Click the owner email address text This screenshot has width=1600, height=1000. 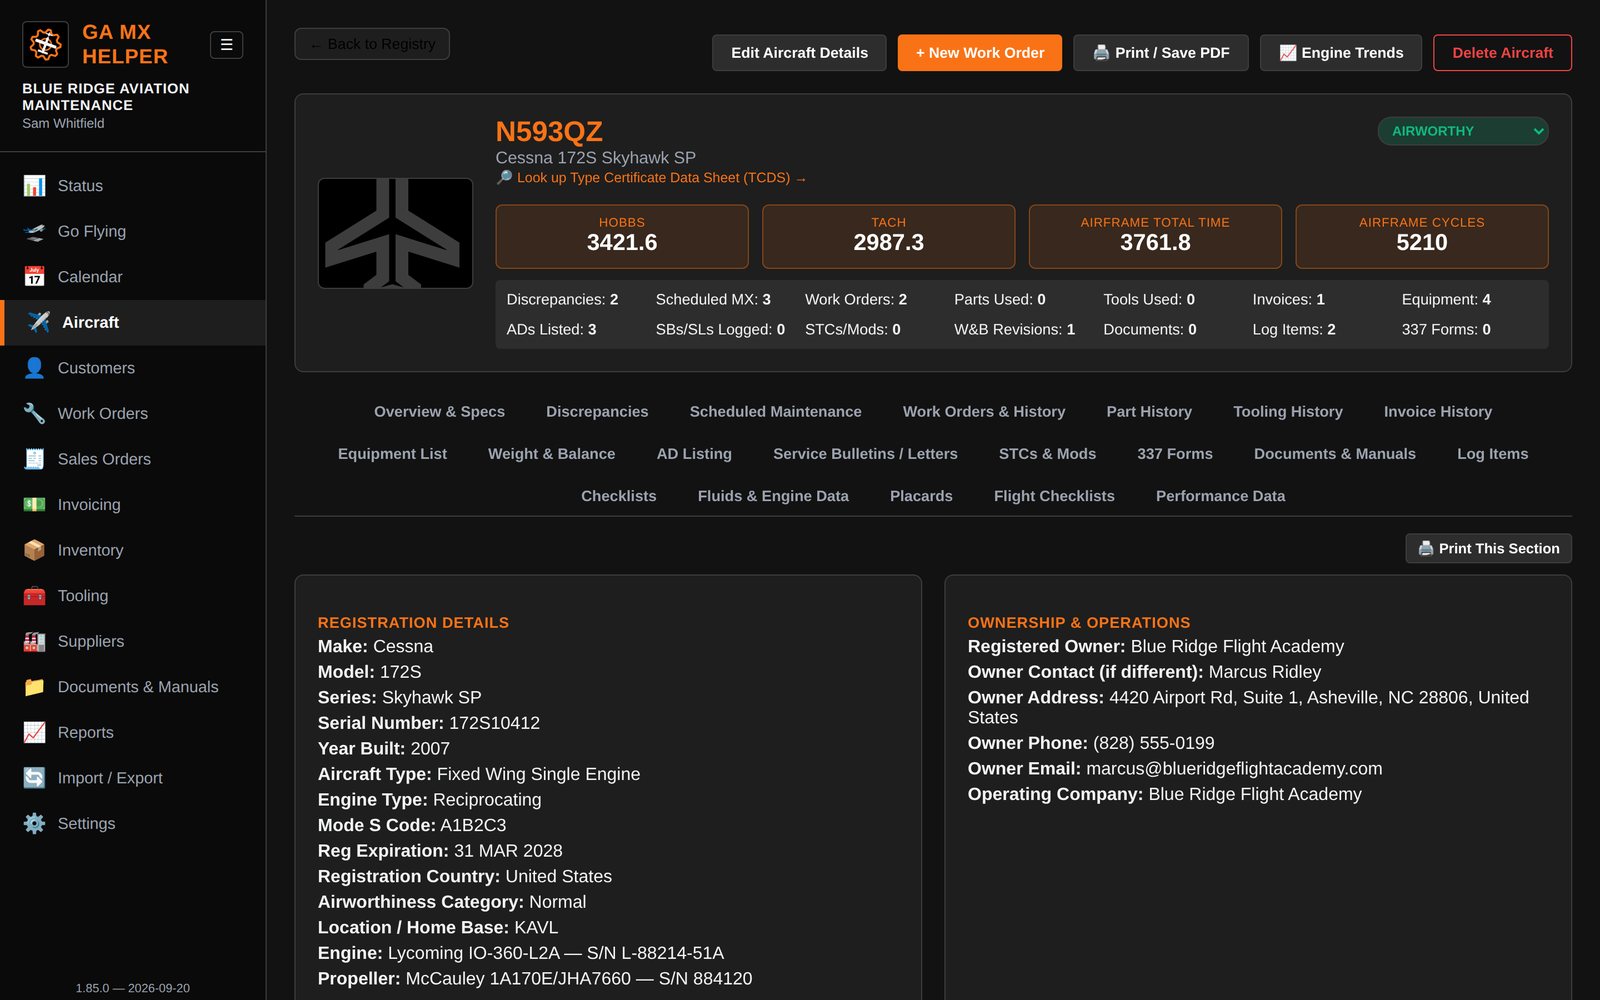[1234, 769]
